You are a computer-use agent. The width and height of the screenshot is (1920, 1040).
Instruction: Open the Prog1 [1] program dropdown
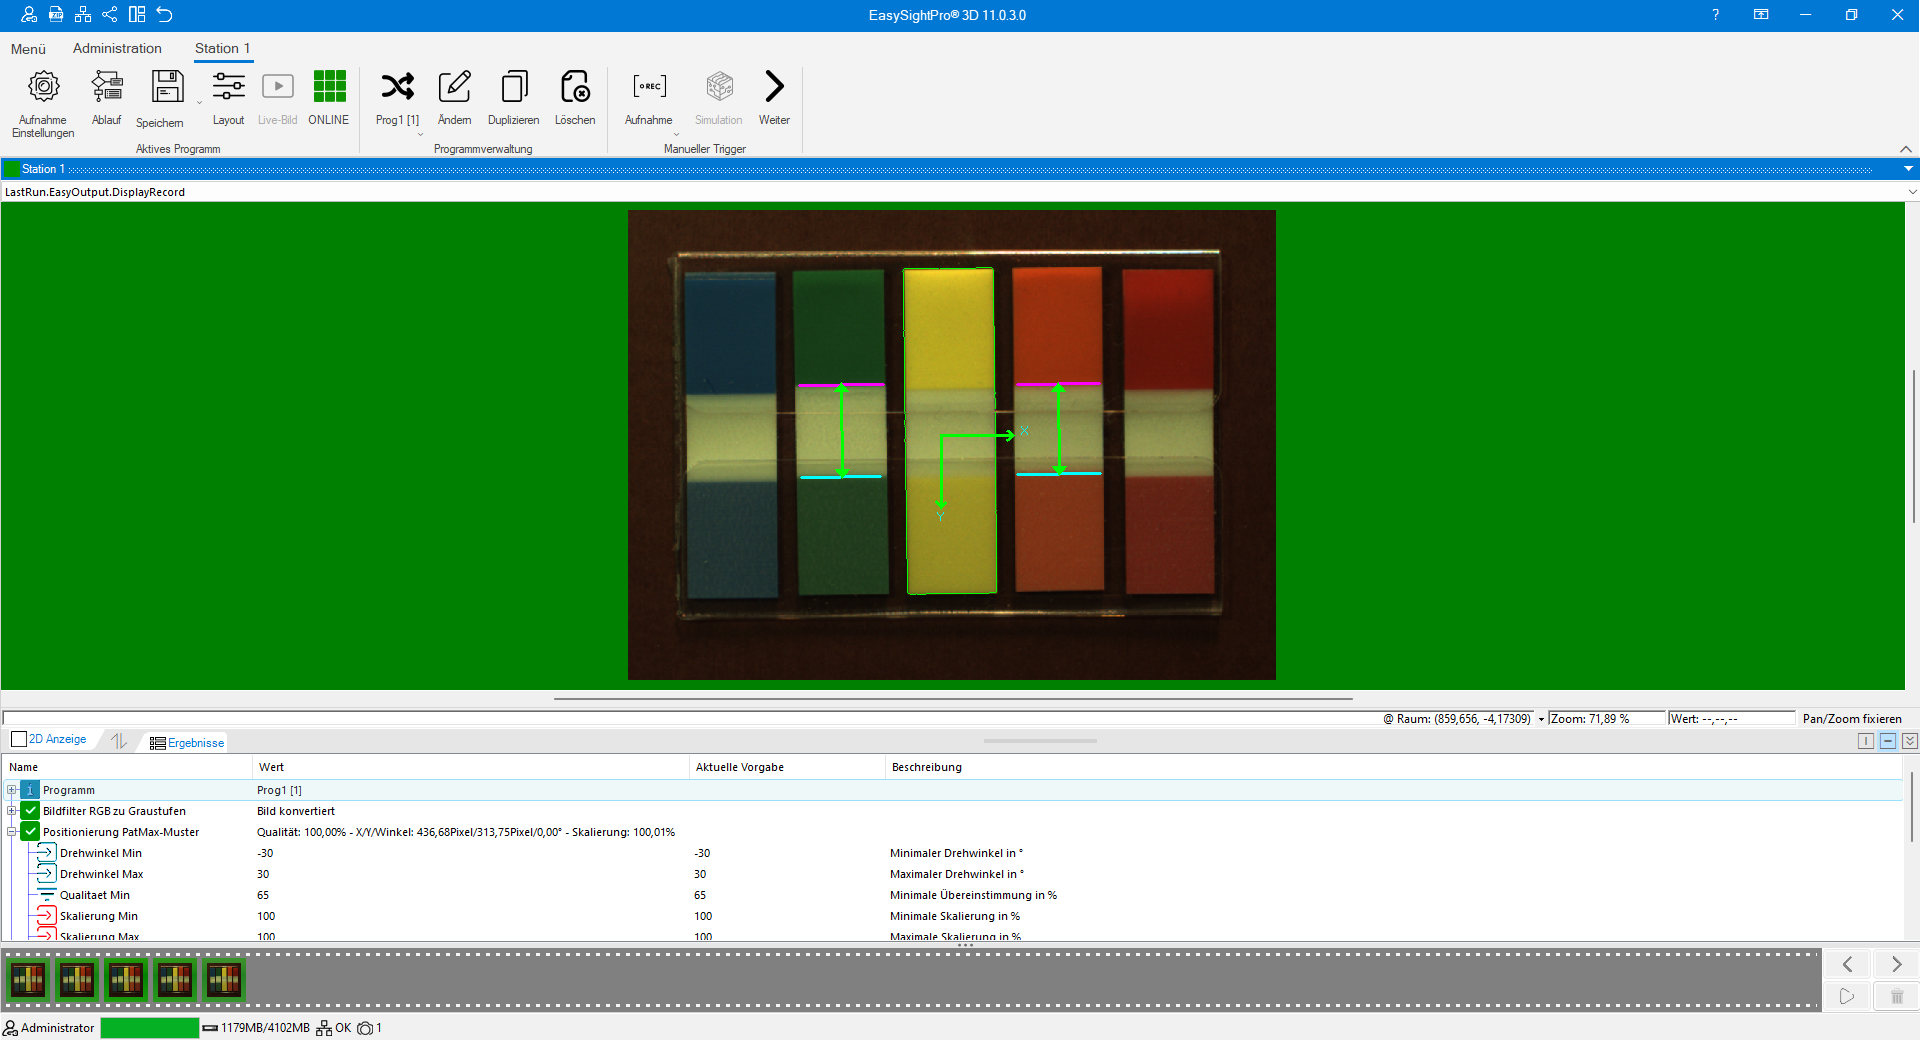(420, 134)
